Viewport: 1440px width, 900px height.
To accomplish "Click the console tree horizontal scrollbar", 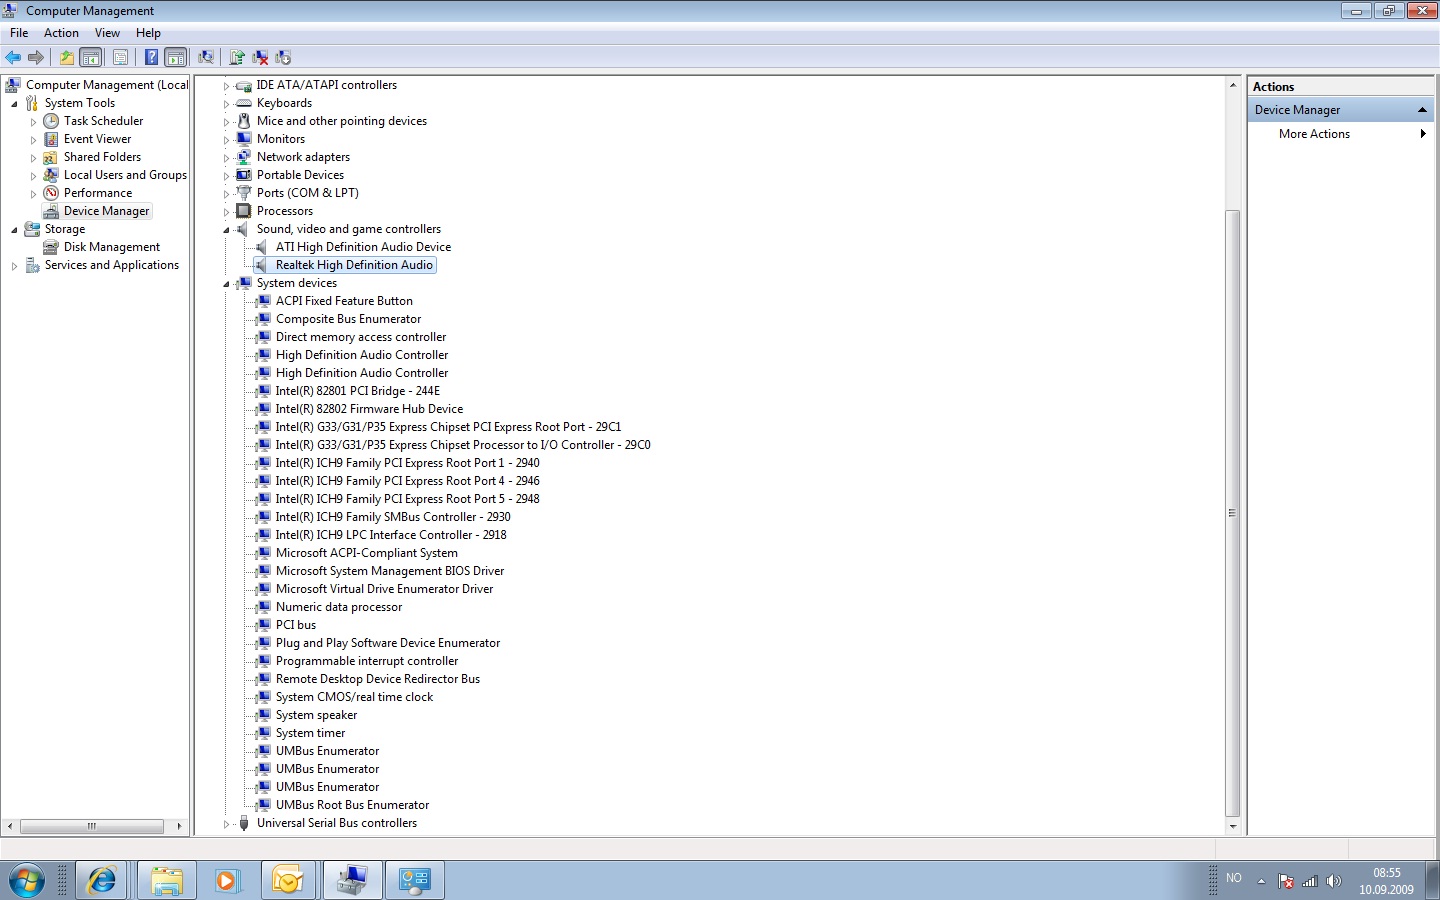I will pos(91,826).
